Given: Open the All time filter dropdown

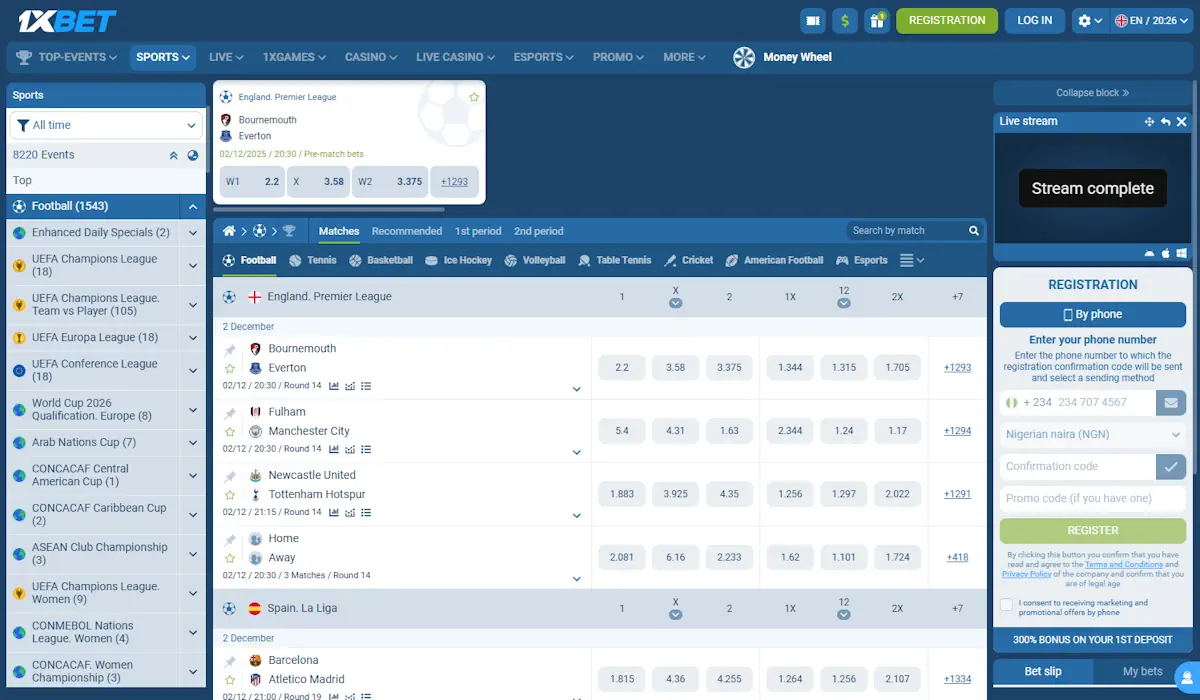Looking at the screenshot, I should click(105, 124).
